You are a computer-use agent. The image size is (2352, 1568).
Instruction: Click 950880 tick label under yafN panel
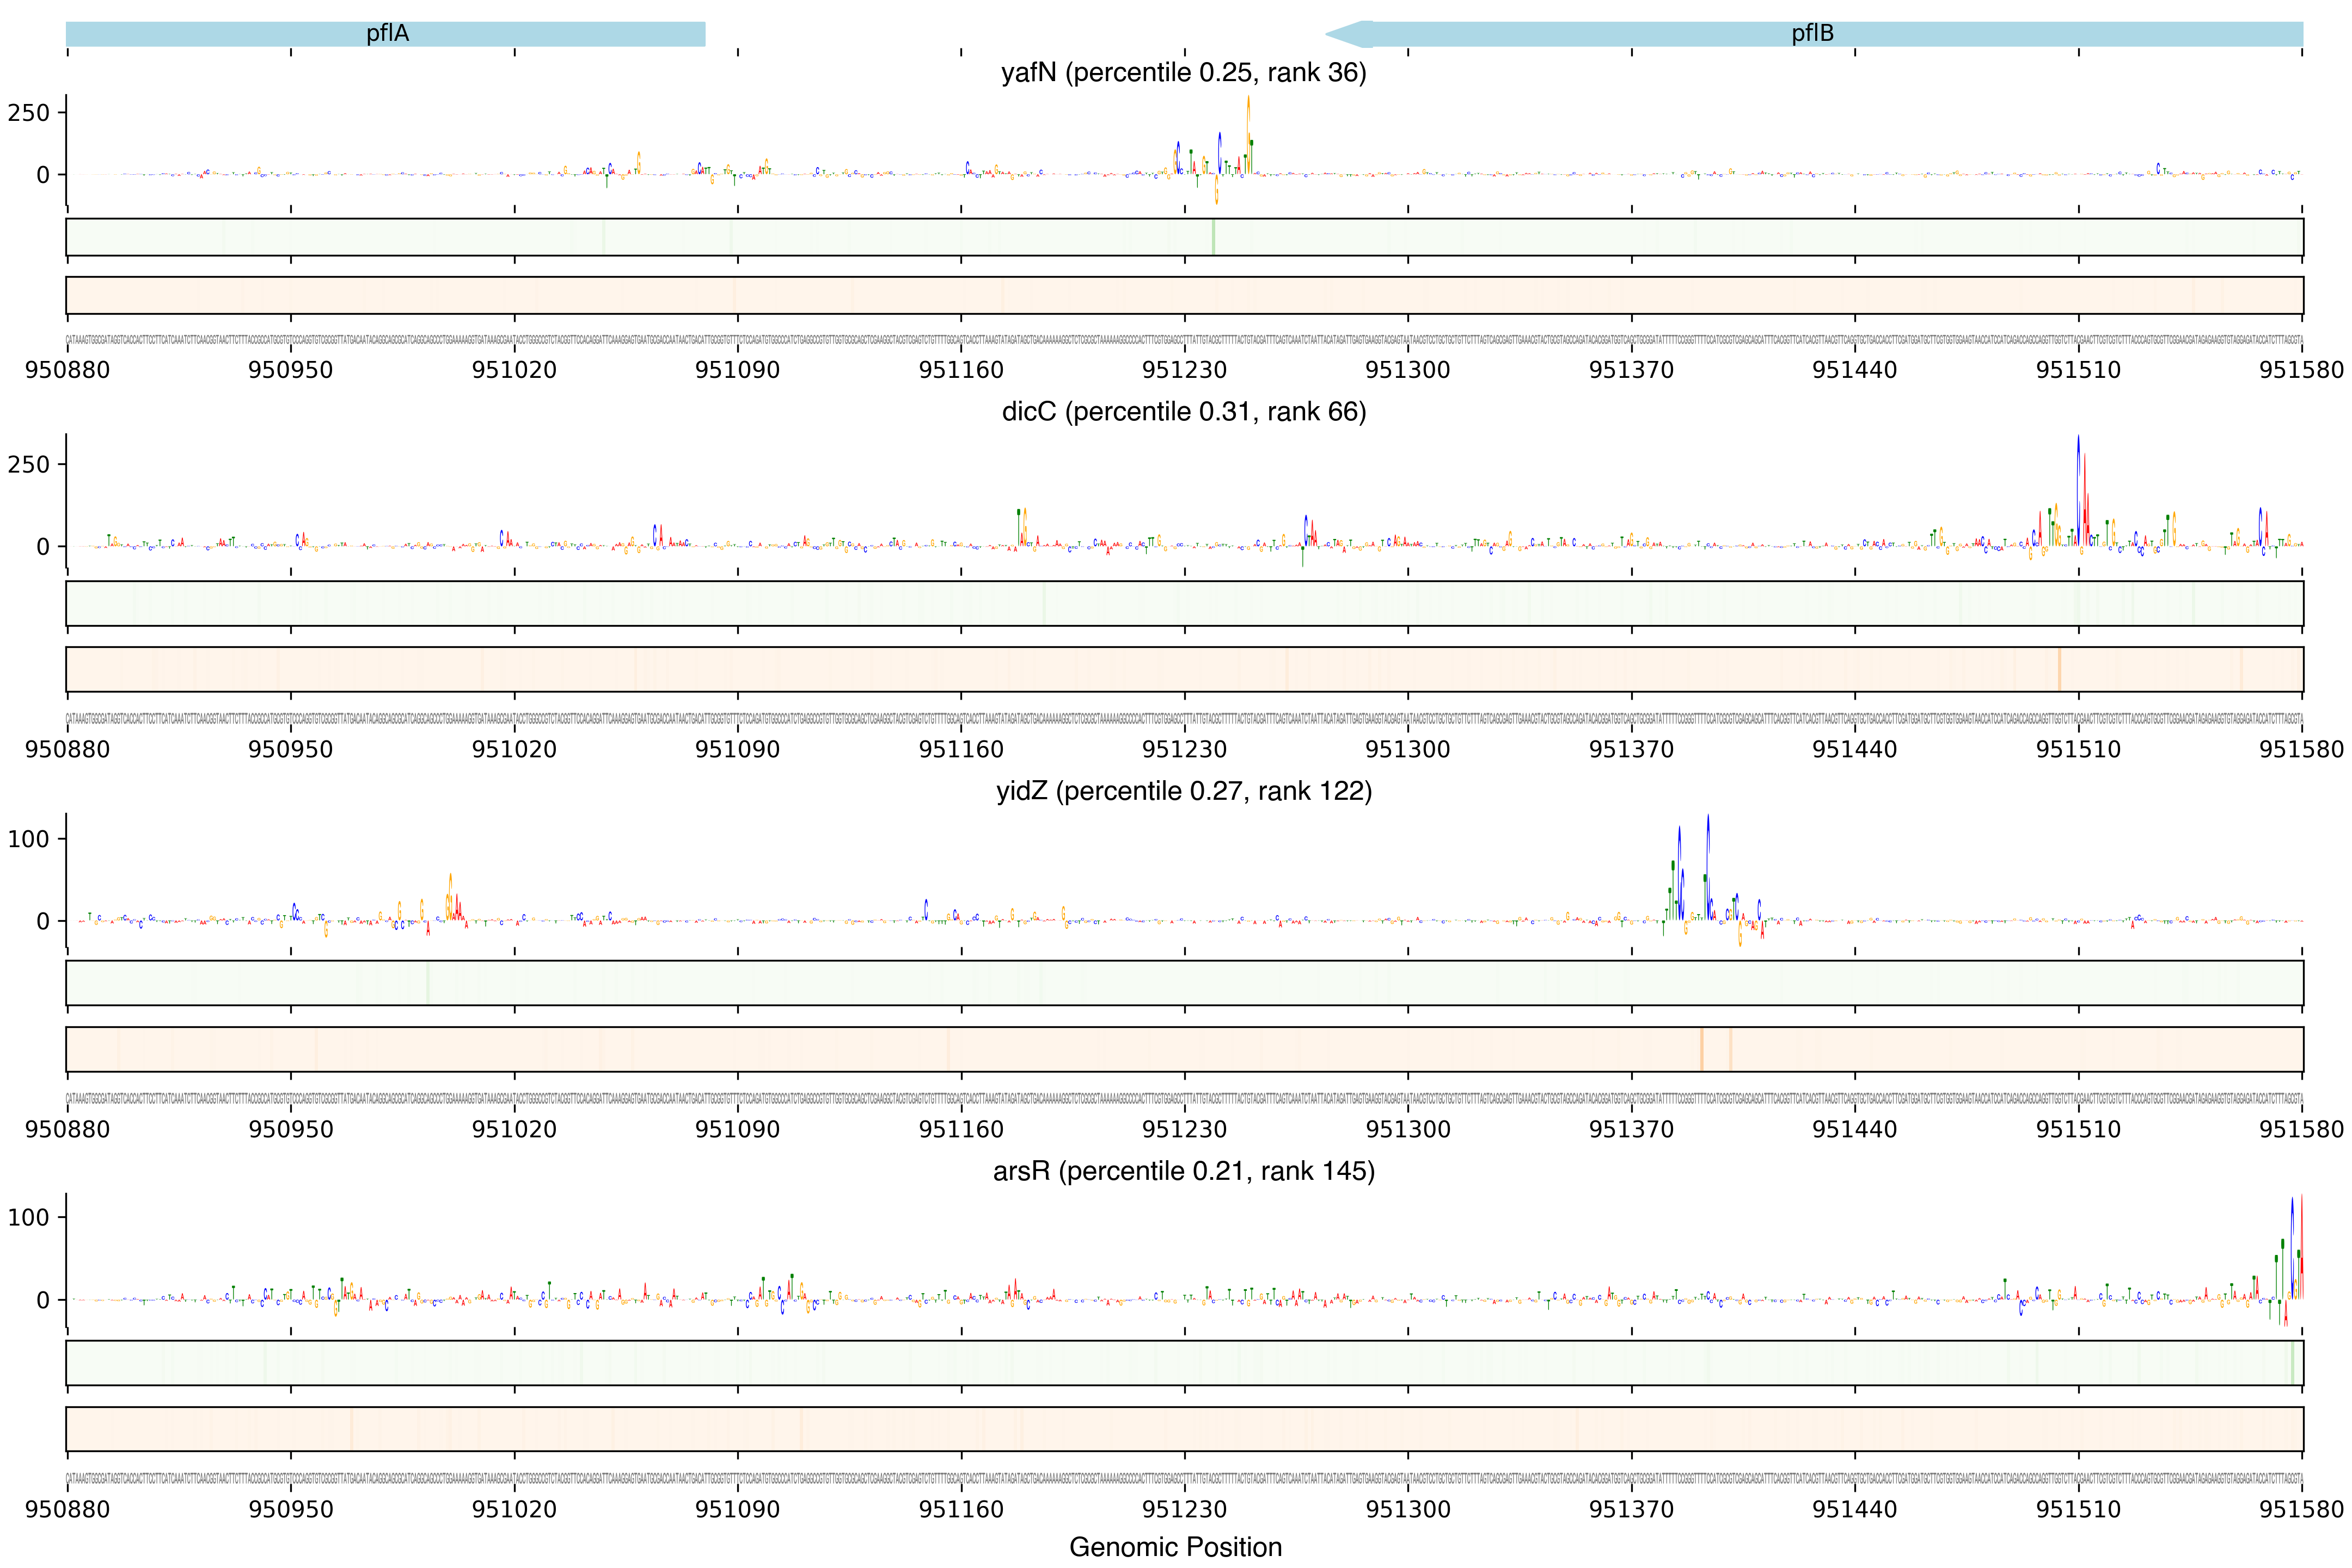(x=67, y=370)
